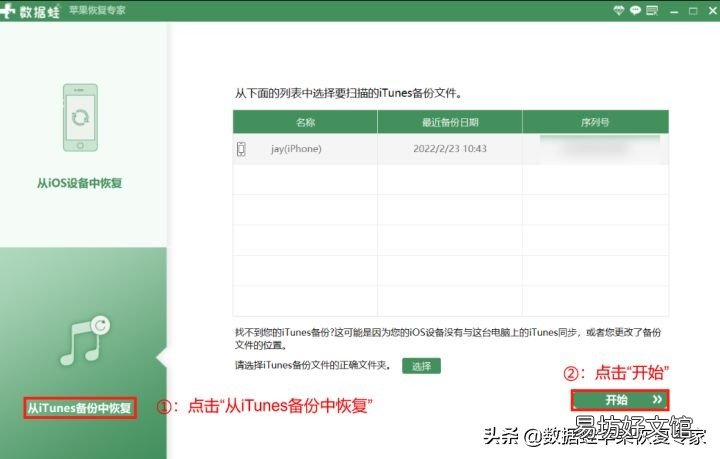Click the 名称 column header

point(305,122)
